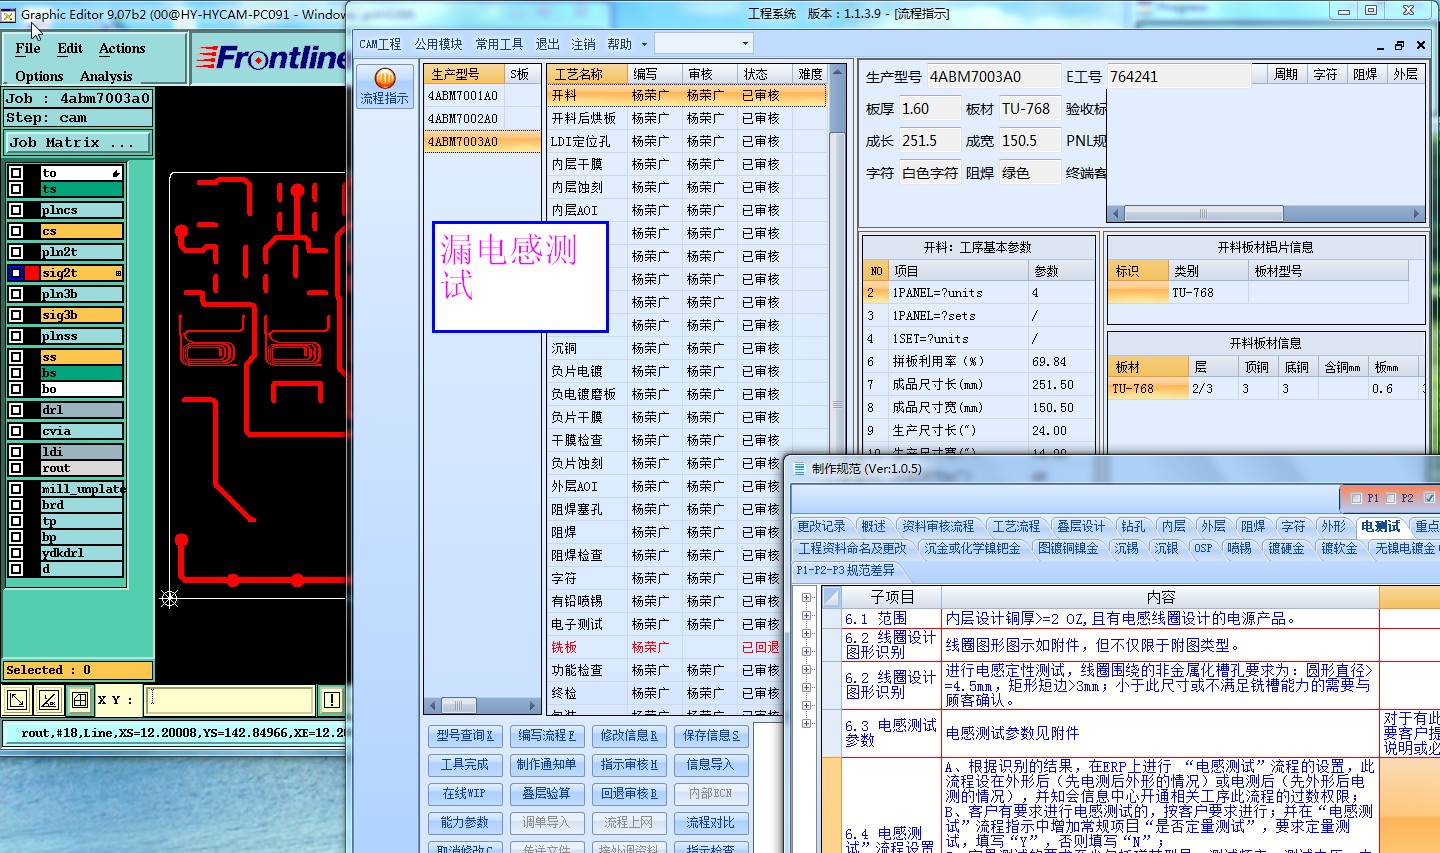
Task: Click the zoom-area icon beside the XY field
Action: (17, 700)
